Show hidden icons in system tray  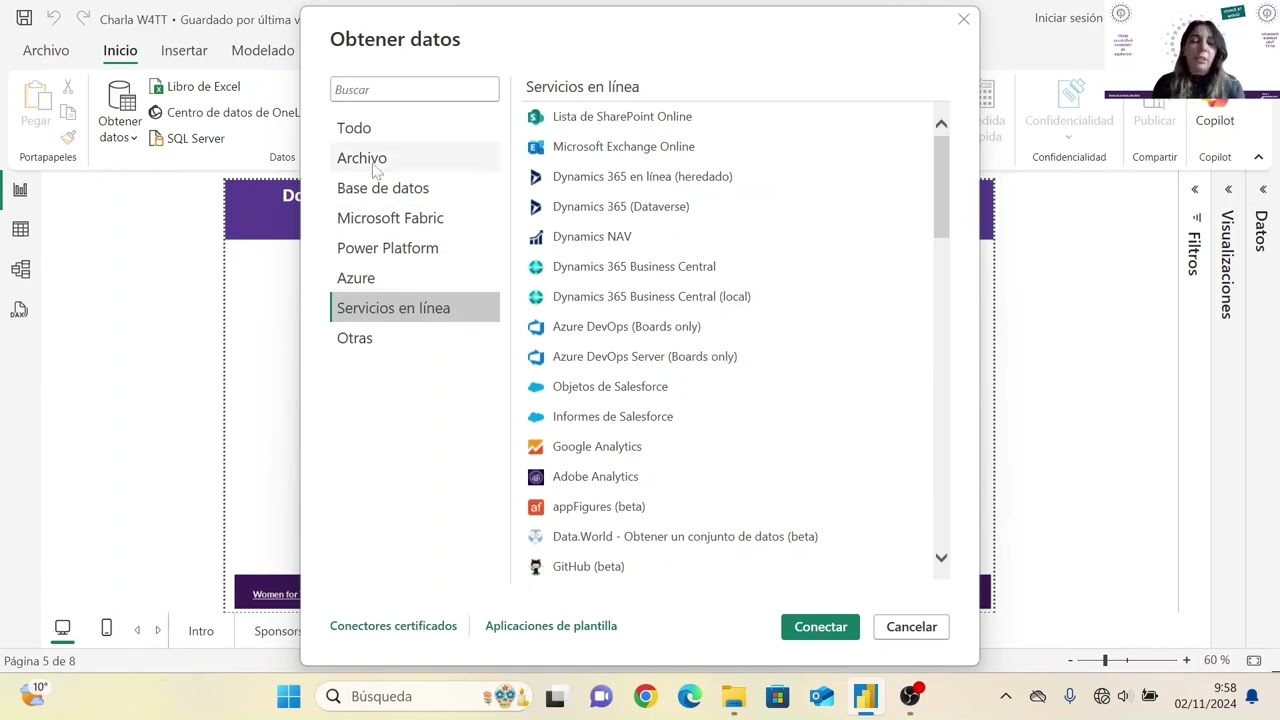click(x=1005, y=696)
